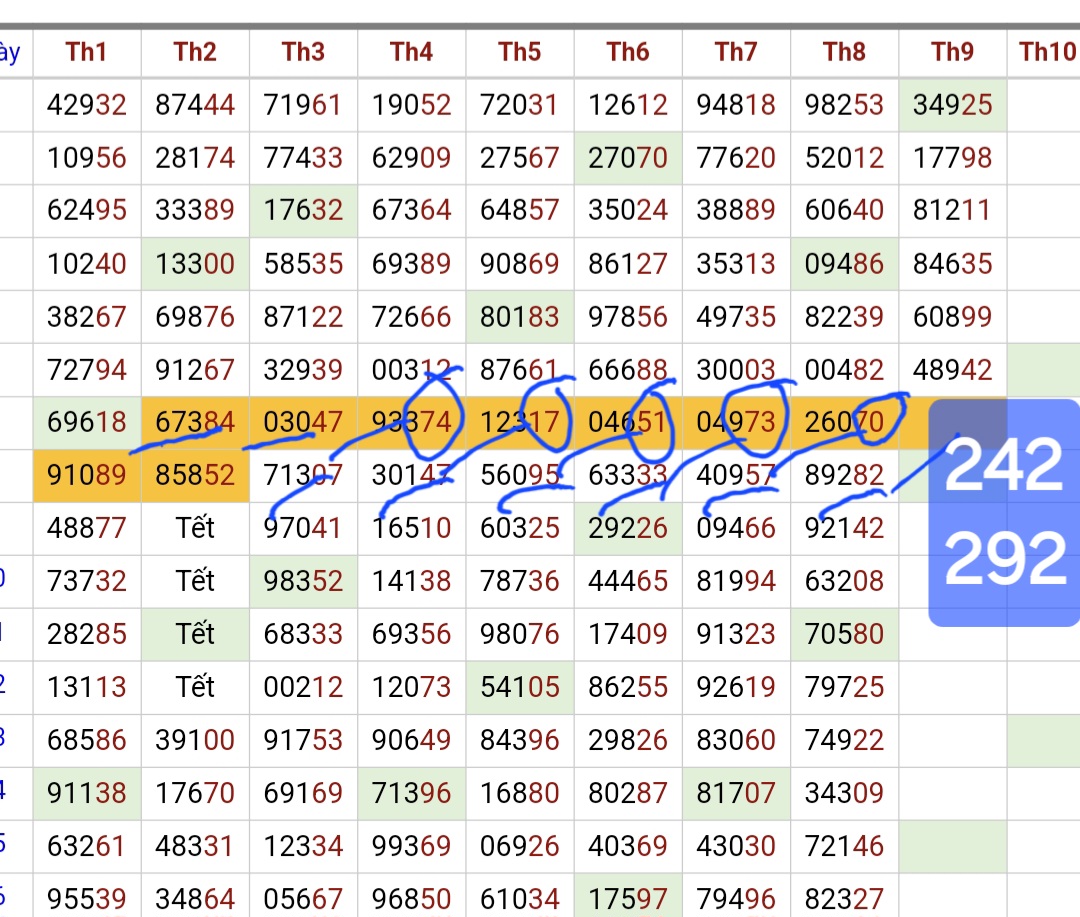Click green-highlighted cell 34925

click(x=952, y=105)
